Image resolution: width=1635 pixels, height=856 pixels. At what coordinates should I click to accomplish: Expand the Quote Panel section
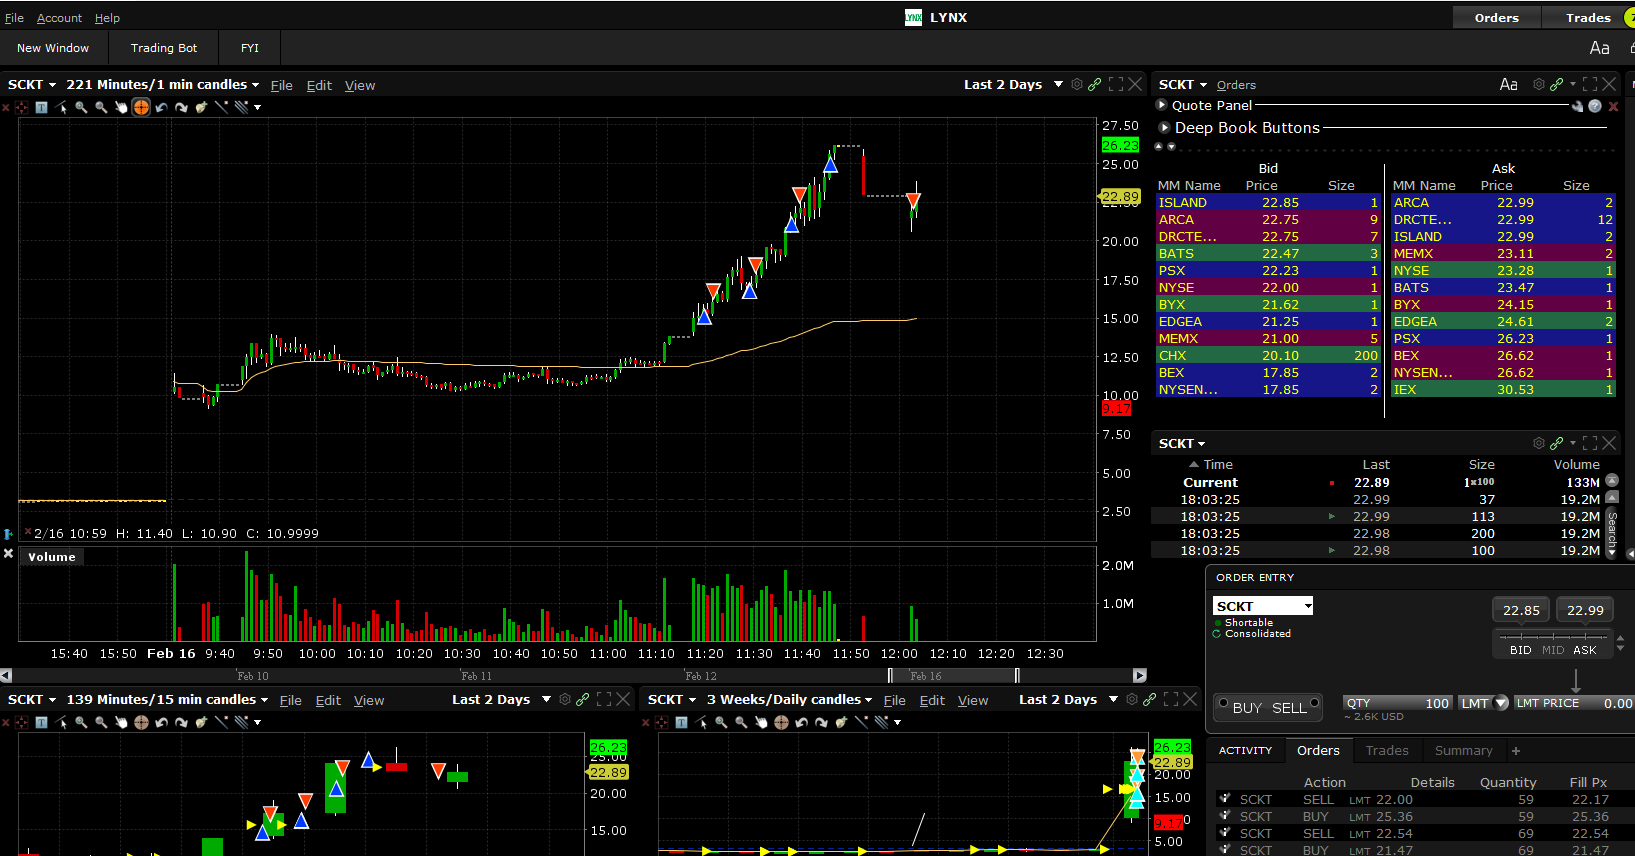[x=1162, y=105]
